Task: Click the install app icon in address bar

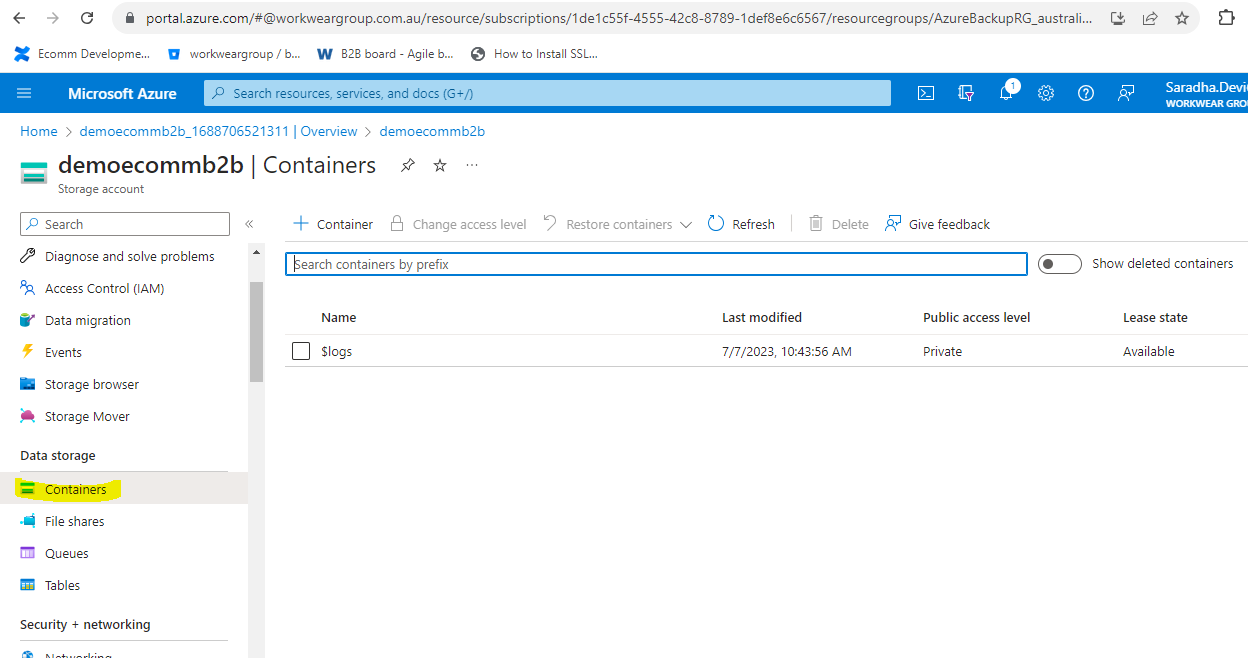Action: click(1118, 18)
